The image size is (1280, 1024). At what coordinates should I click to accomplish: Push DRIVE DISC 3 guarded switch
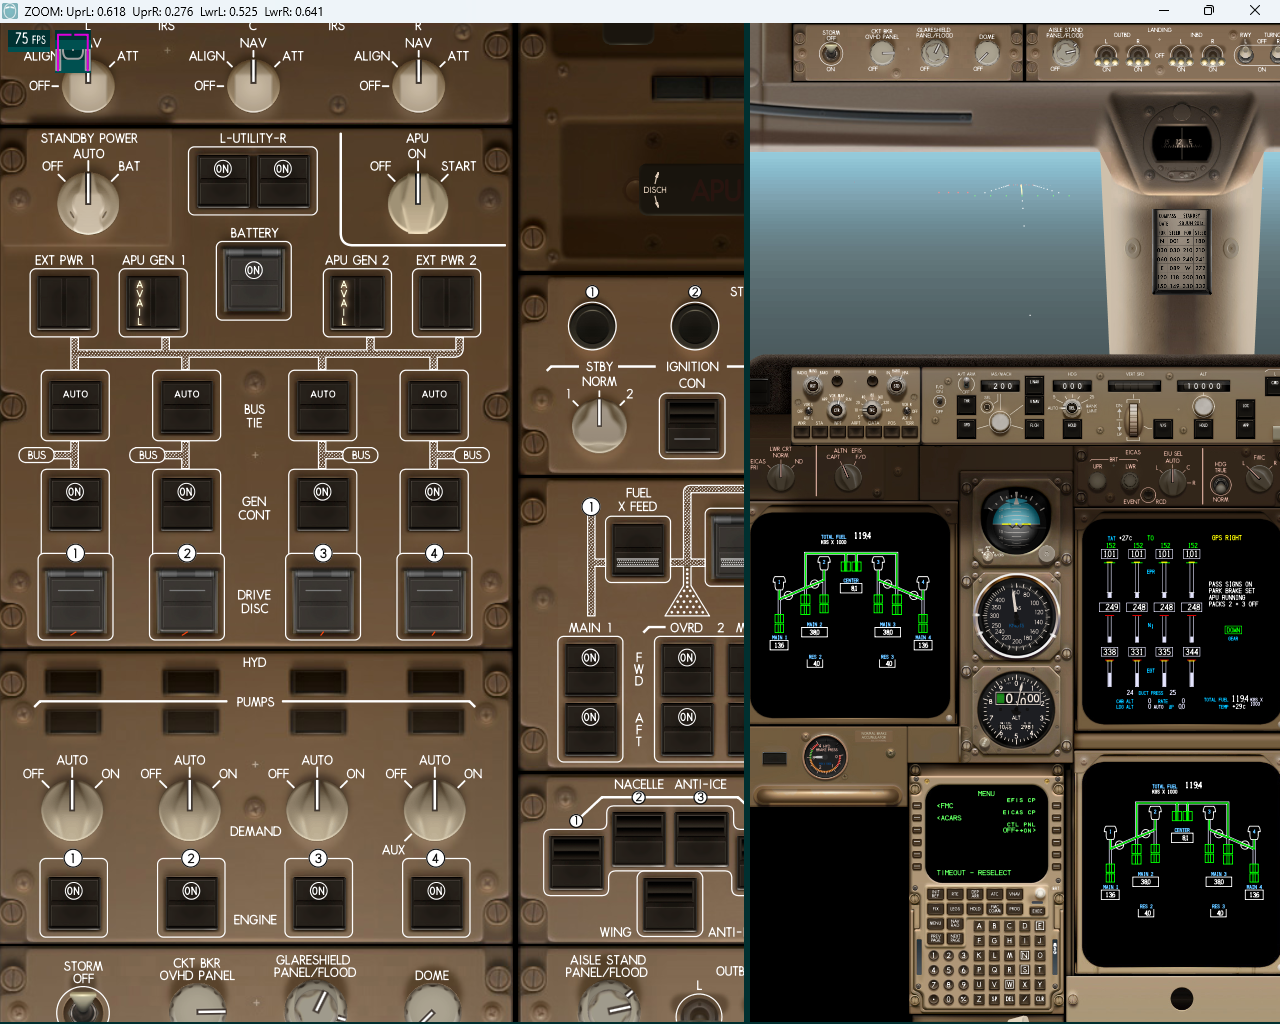tap(323, 602)
